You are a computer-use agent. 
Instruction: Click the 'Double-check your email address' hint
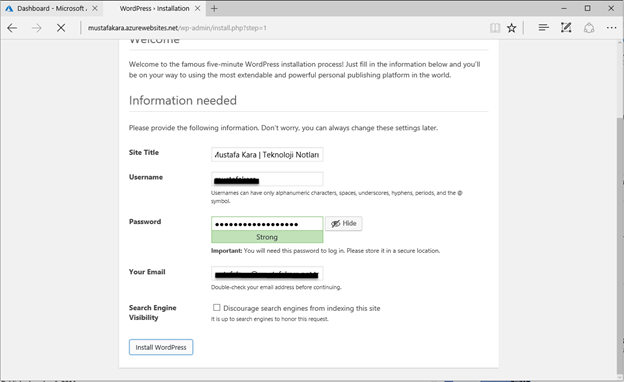point(276,287)
